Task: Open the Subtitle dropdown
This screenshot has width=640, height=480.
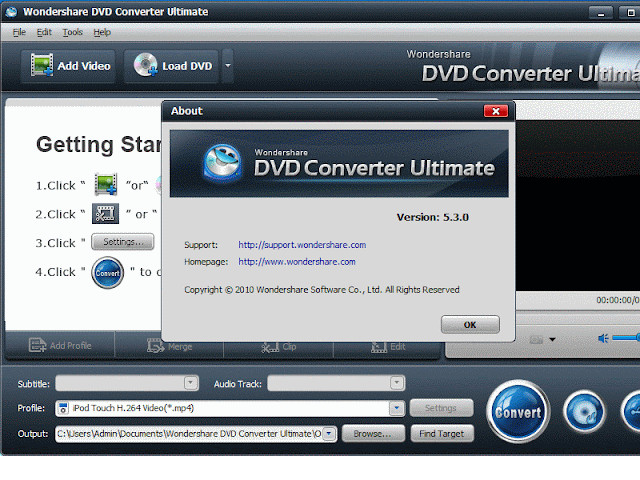Action: coord(190,383)
